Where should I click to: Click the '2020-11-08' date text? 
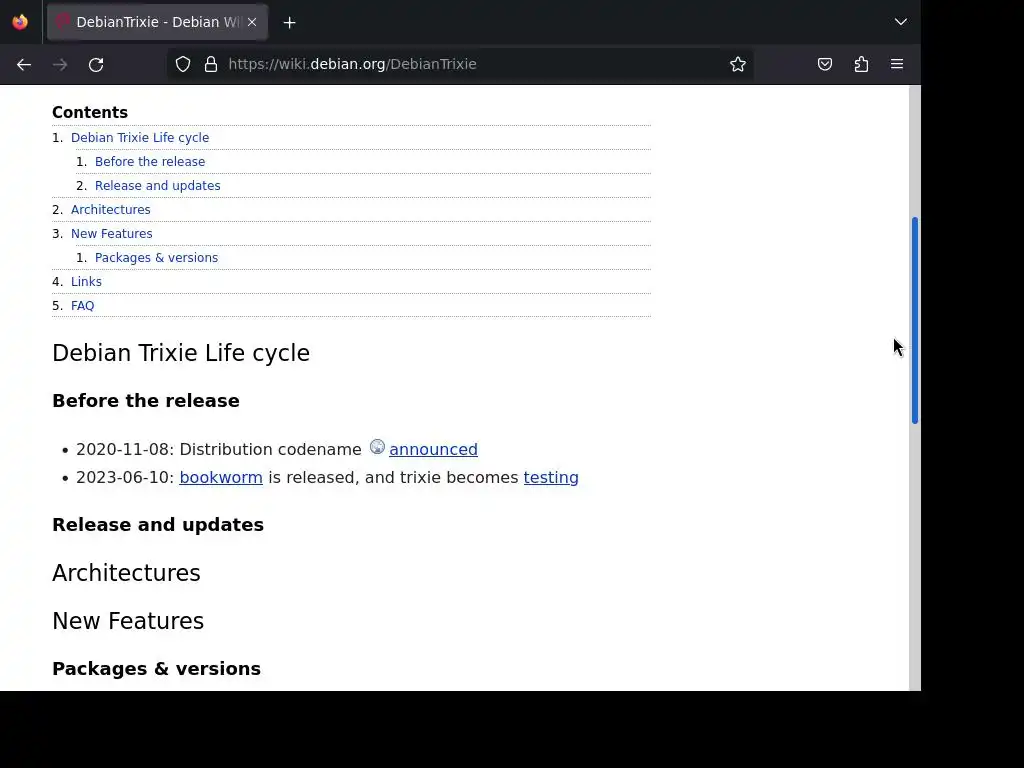click(123, 450)
